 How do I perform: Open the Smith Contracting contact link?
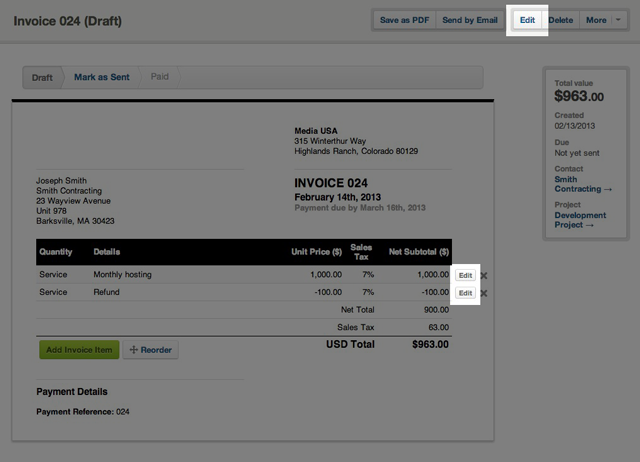point(583,184)
